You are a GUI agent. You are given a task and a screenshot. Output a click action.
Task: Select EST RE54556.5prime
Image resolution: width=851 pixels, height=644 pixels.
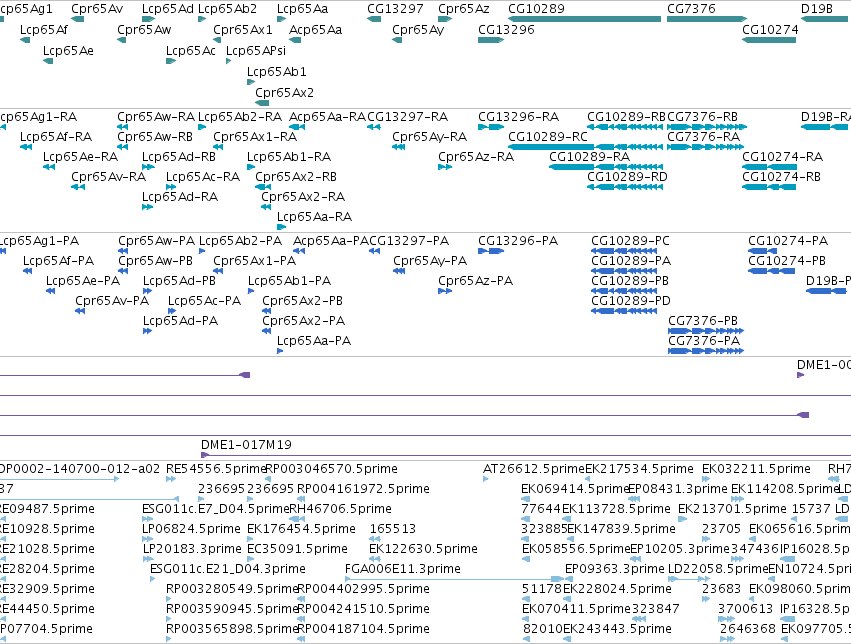click(x=215, y=469)
